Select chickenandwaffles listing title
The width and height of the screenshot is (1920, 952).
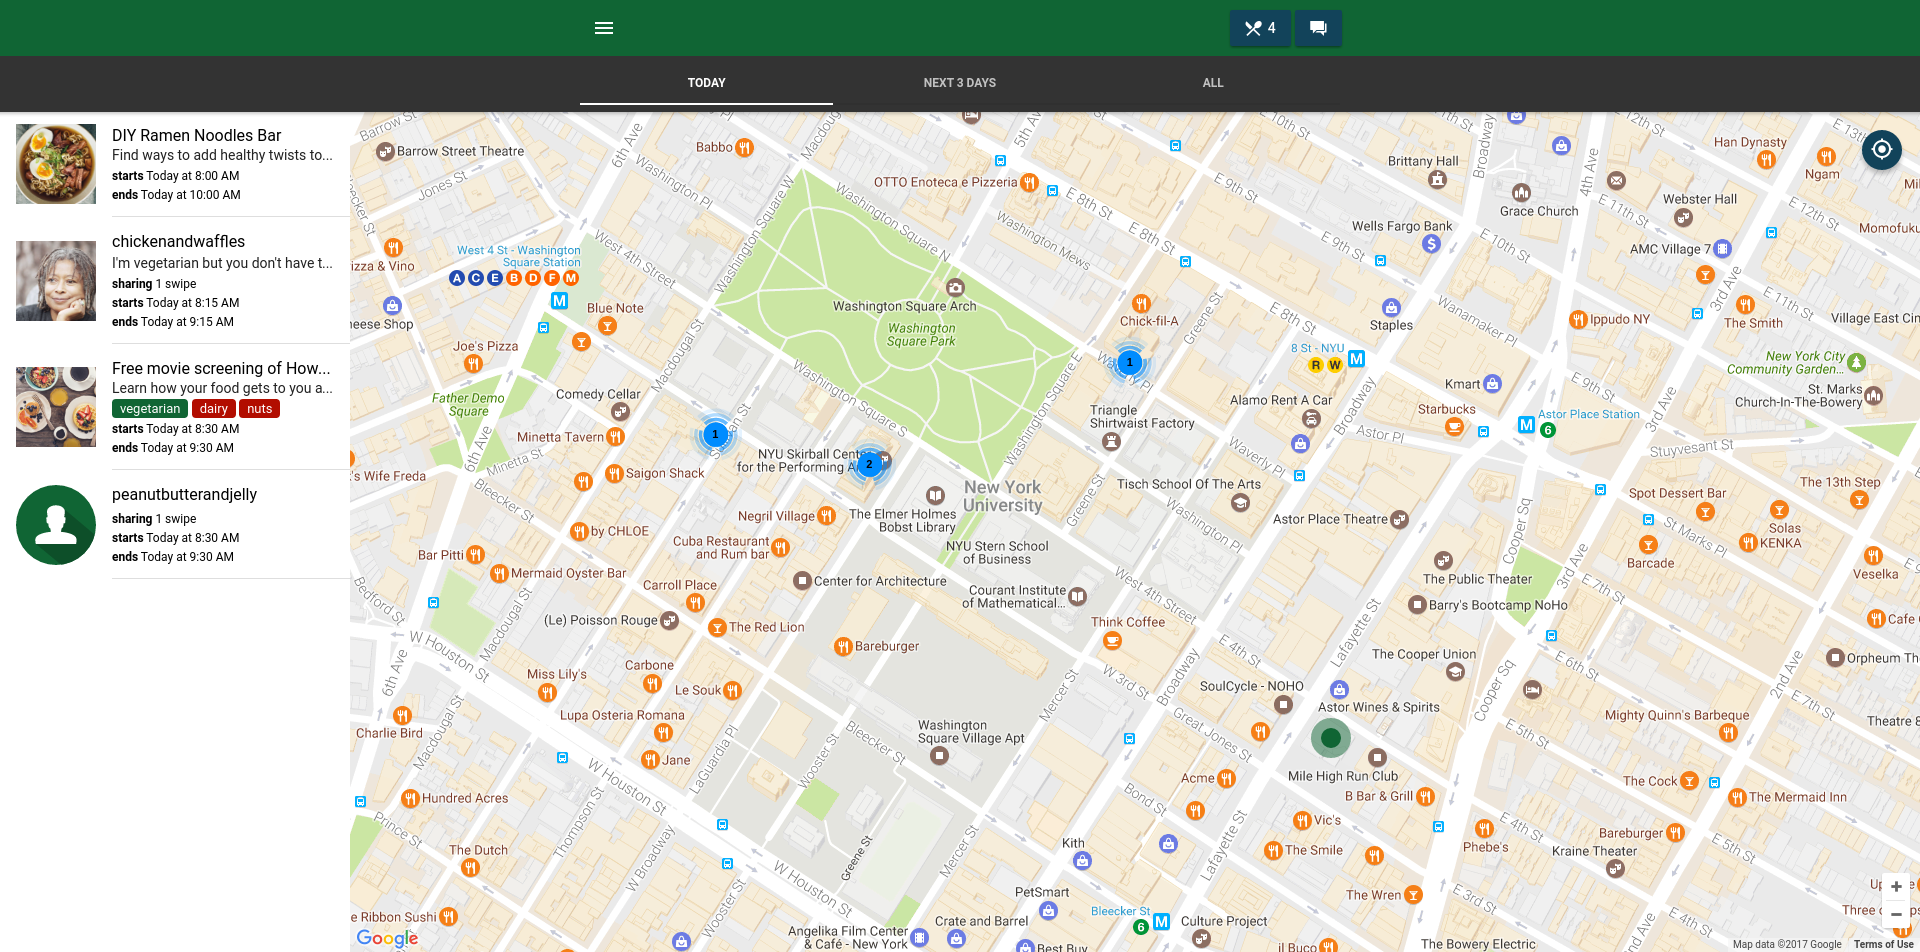tap(178, 241)
